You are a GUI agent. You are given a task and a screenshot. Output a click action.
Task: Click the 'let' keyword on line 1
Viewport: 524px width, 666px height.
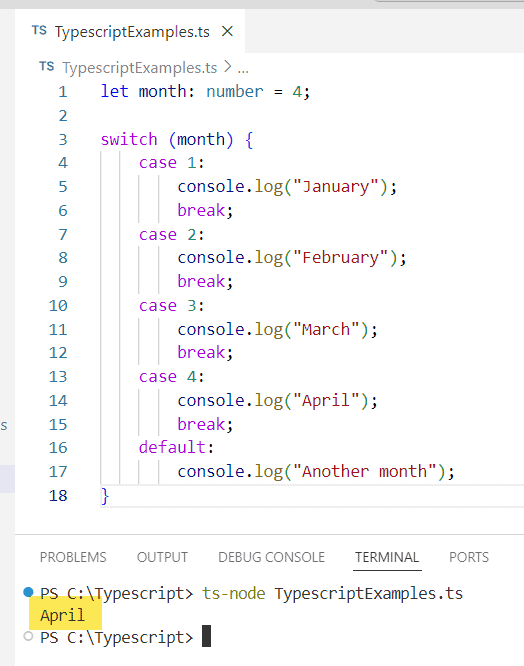click(x=115, y=91)
